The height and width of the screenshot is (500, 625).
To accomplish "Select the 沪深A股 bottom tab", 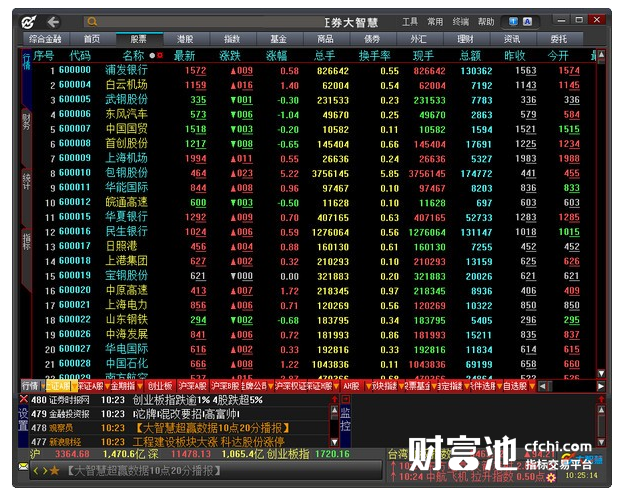I will [x=193, y=386].
